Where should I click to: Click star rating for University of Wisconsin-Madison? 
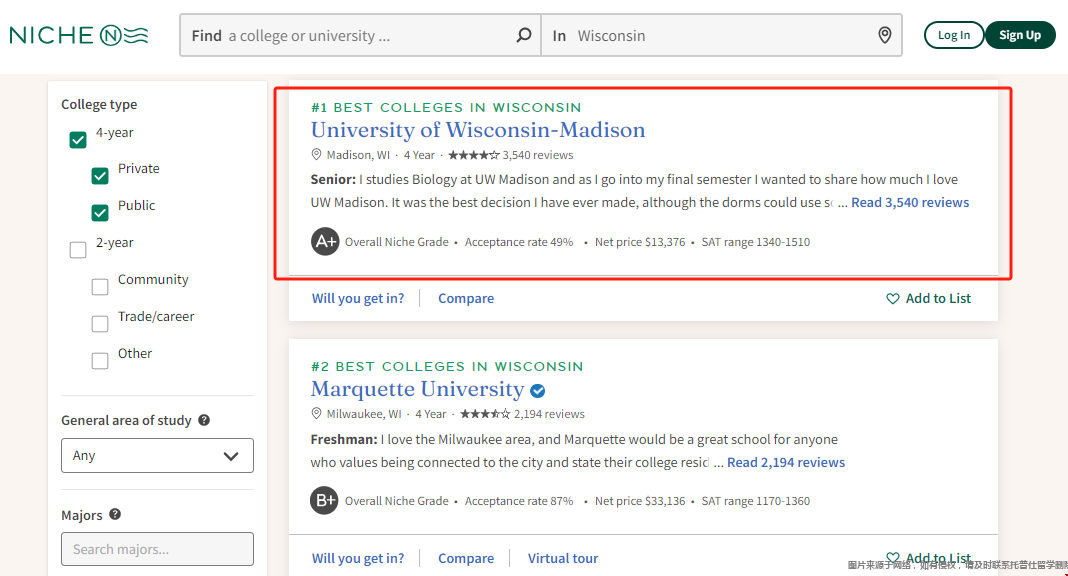point(473,155)
